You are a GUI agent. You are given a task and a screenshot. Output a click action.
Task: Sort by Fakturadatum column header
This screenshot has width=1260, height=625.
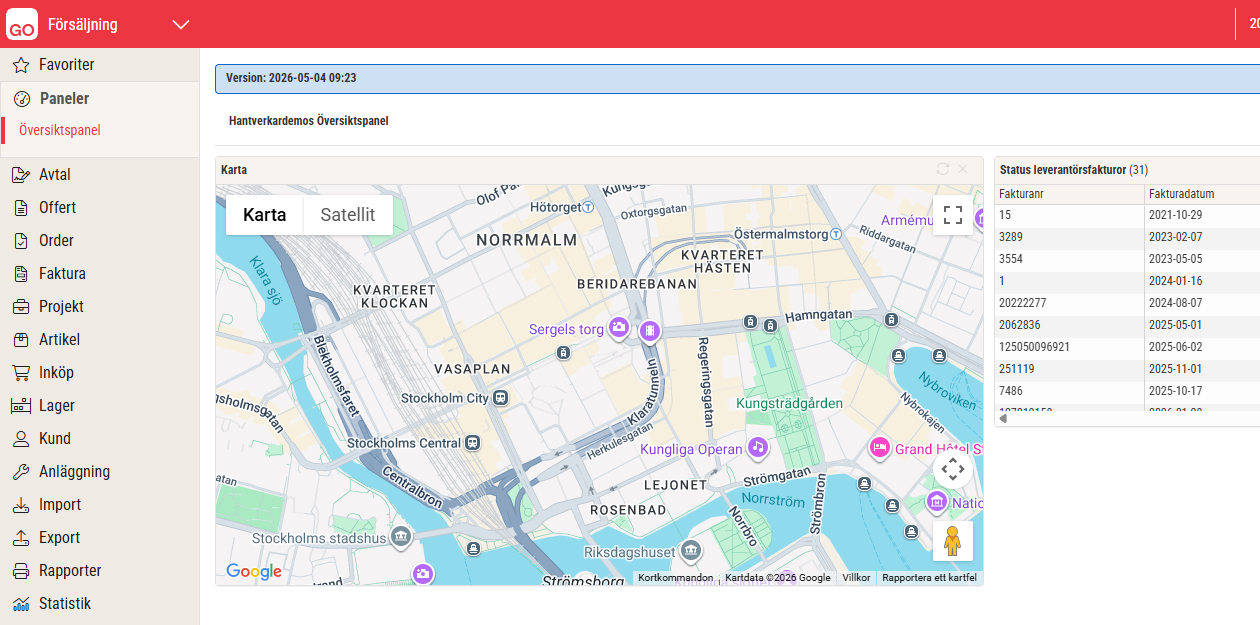click(1202, 194)
